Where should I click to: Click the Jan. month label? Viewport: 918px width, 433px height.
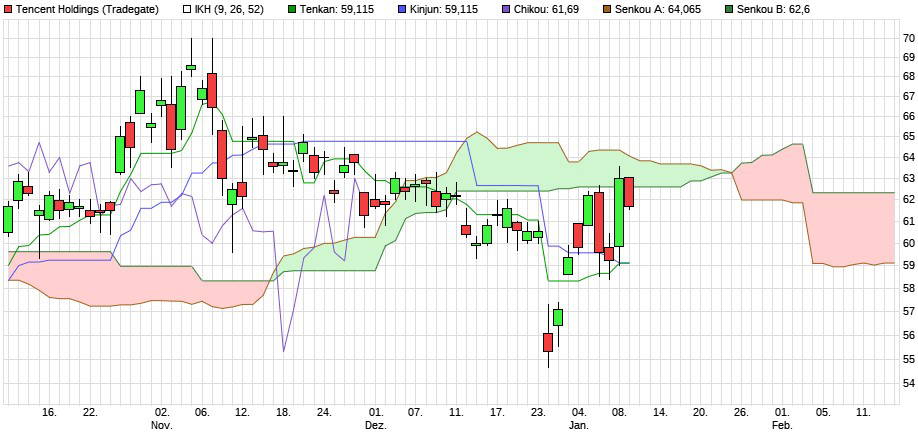point(579,425)
